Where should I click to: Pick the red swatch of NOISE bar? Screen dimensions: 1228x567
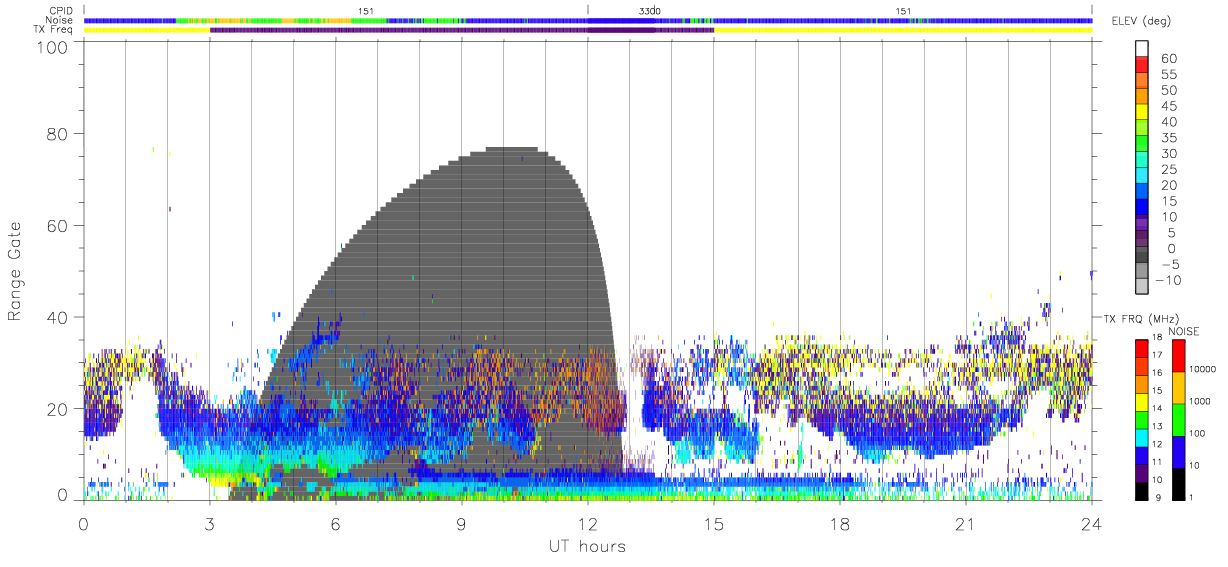pyautogui.click(x=1177, y=355)
